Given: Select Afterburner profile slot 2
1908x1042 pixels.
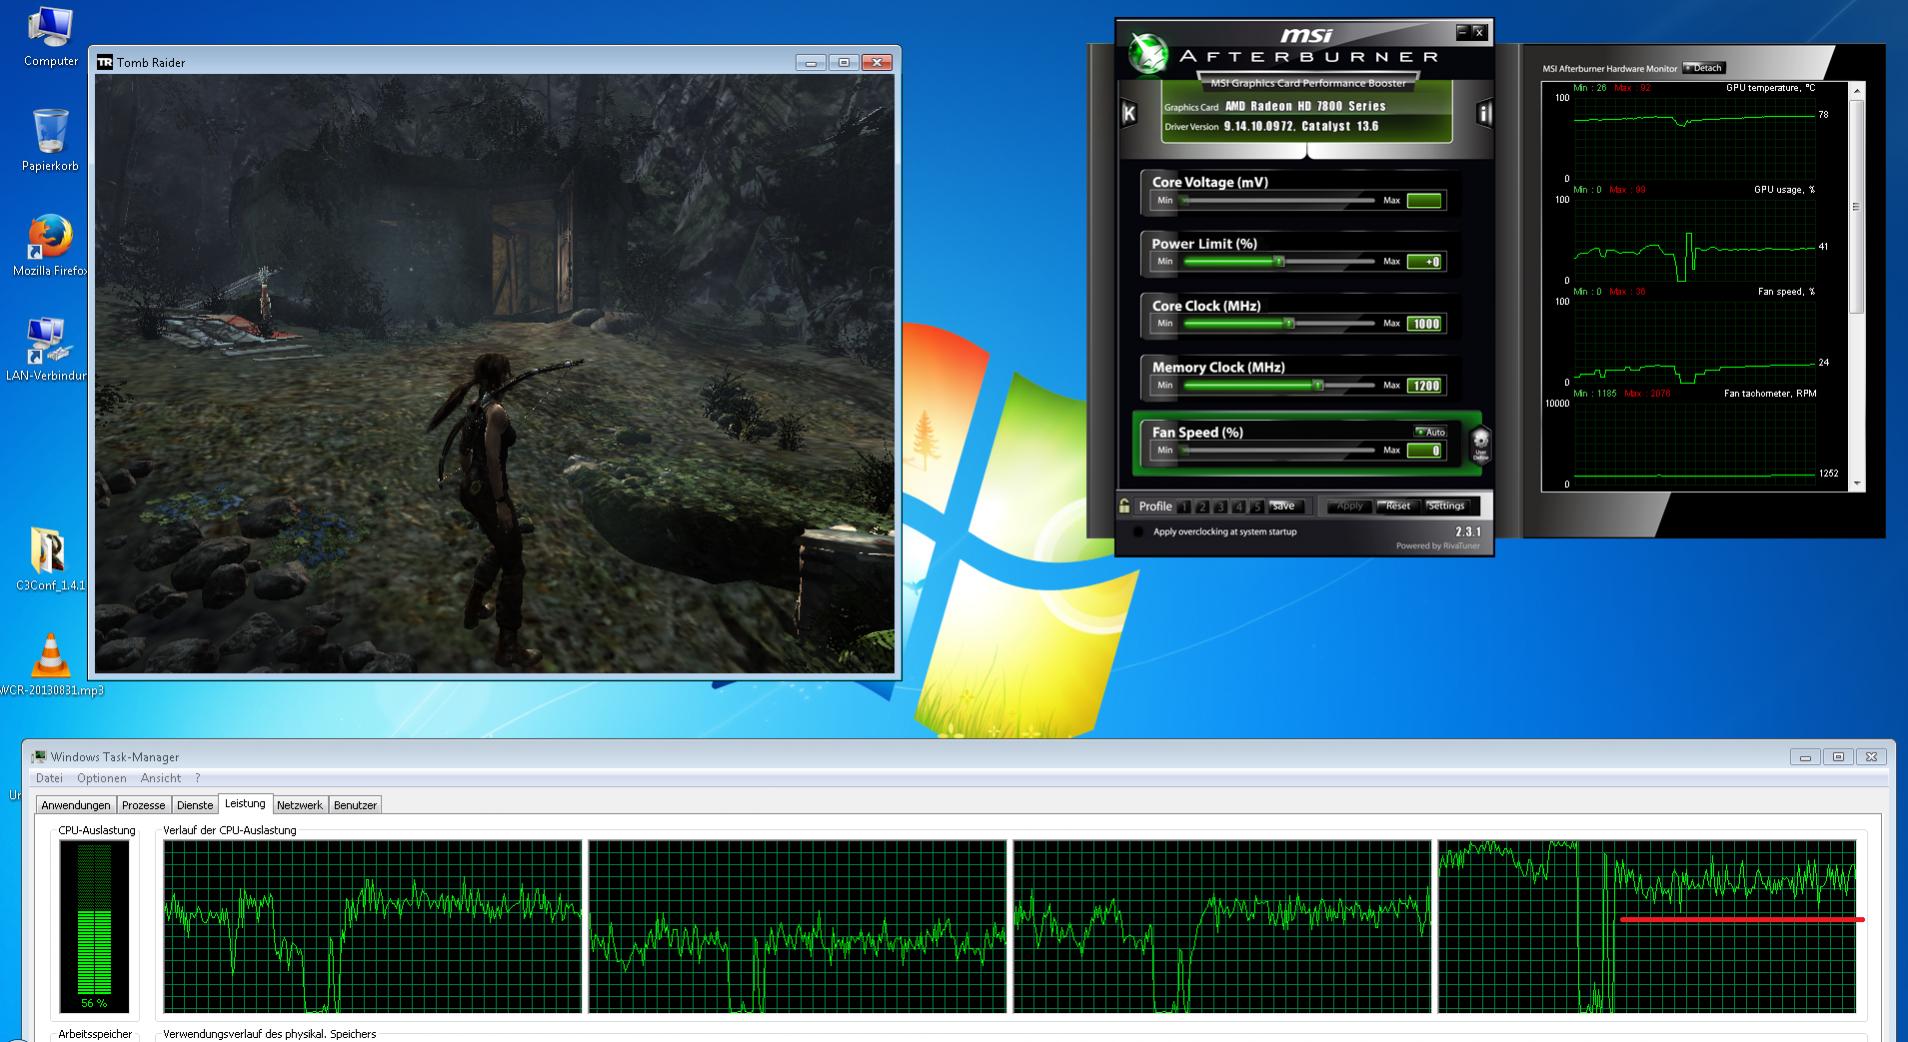Looking at the screenshot, I should (x=1203, y=507).
